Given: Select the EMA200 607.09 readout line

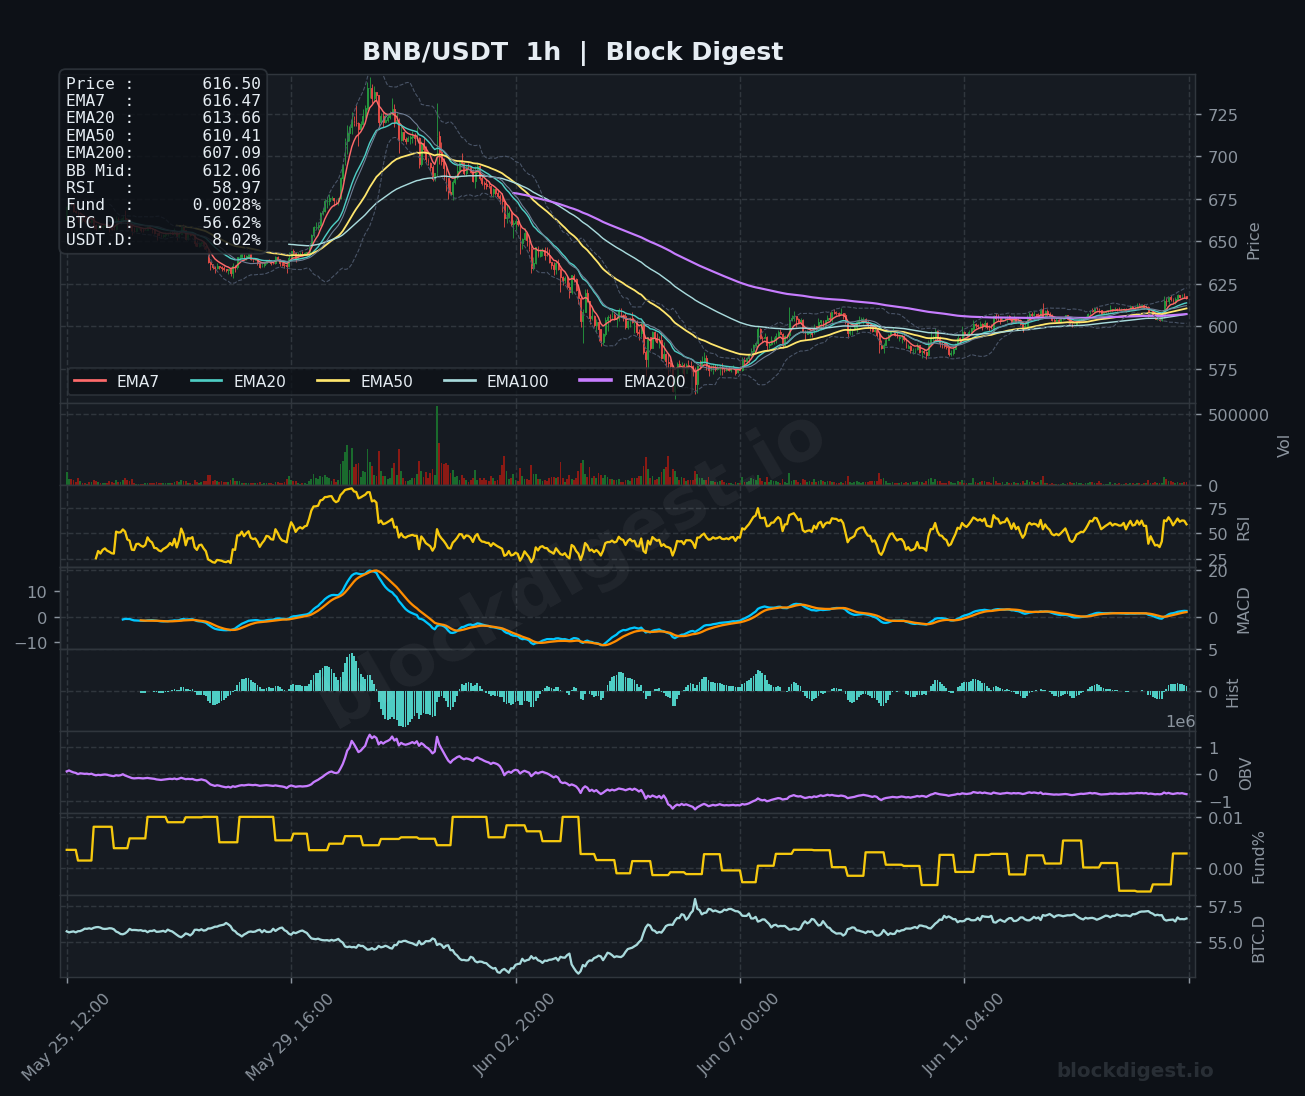Looking at the screenshot, I should pos(163,153).
